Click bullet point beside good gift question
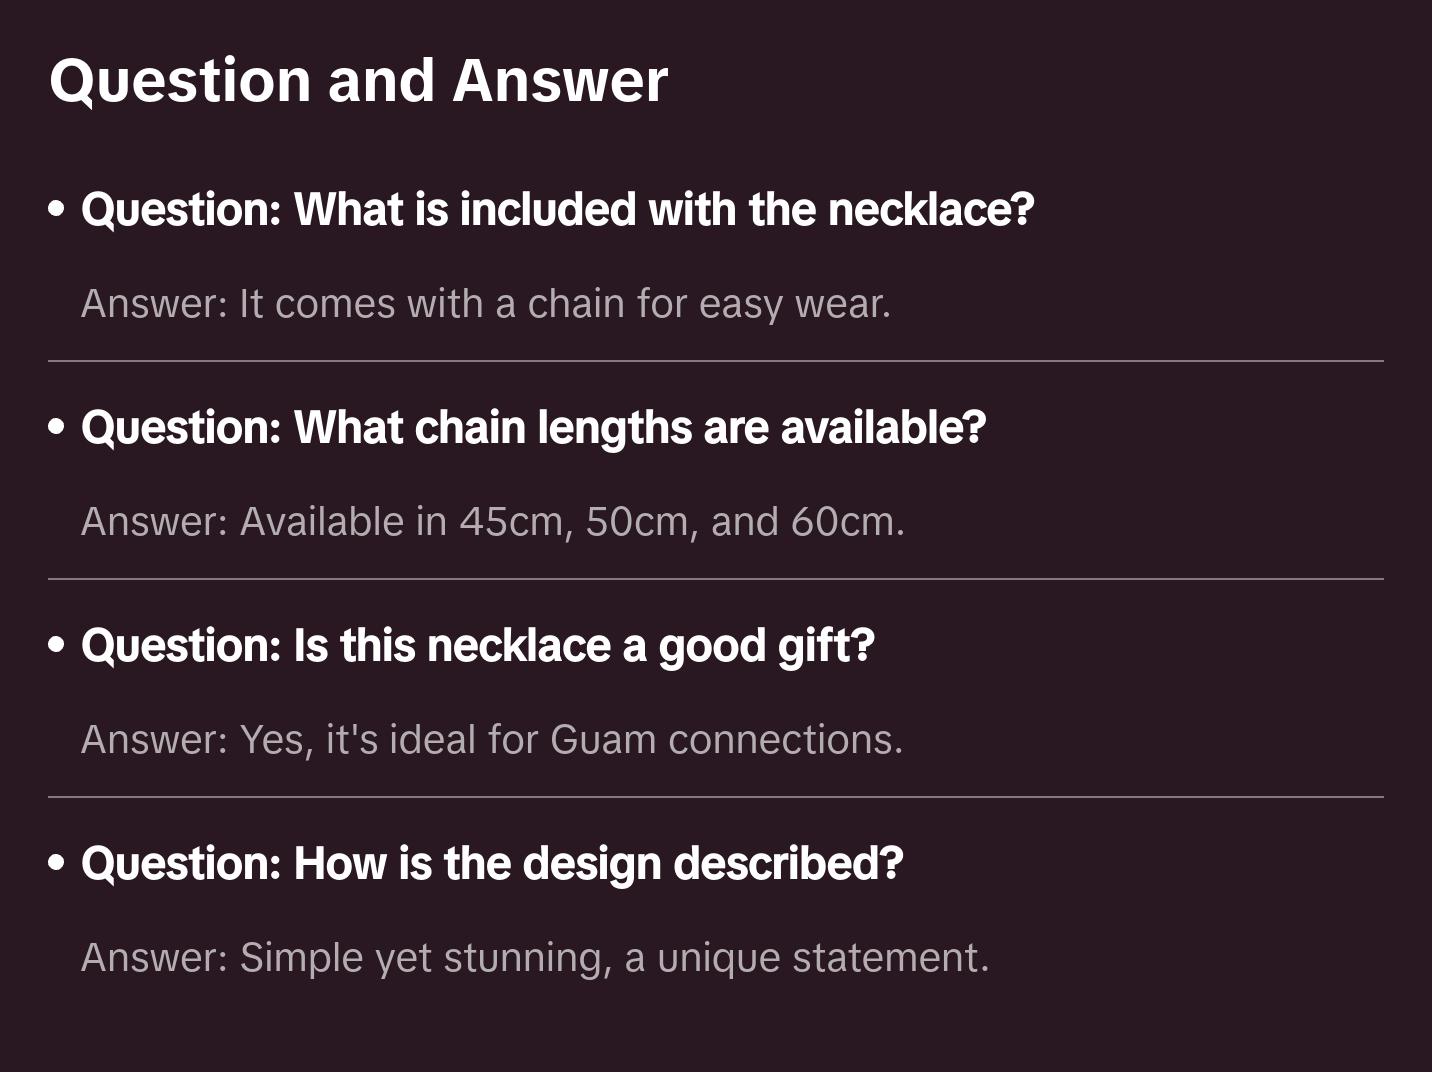 tap(57, 645)
